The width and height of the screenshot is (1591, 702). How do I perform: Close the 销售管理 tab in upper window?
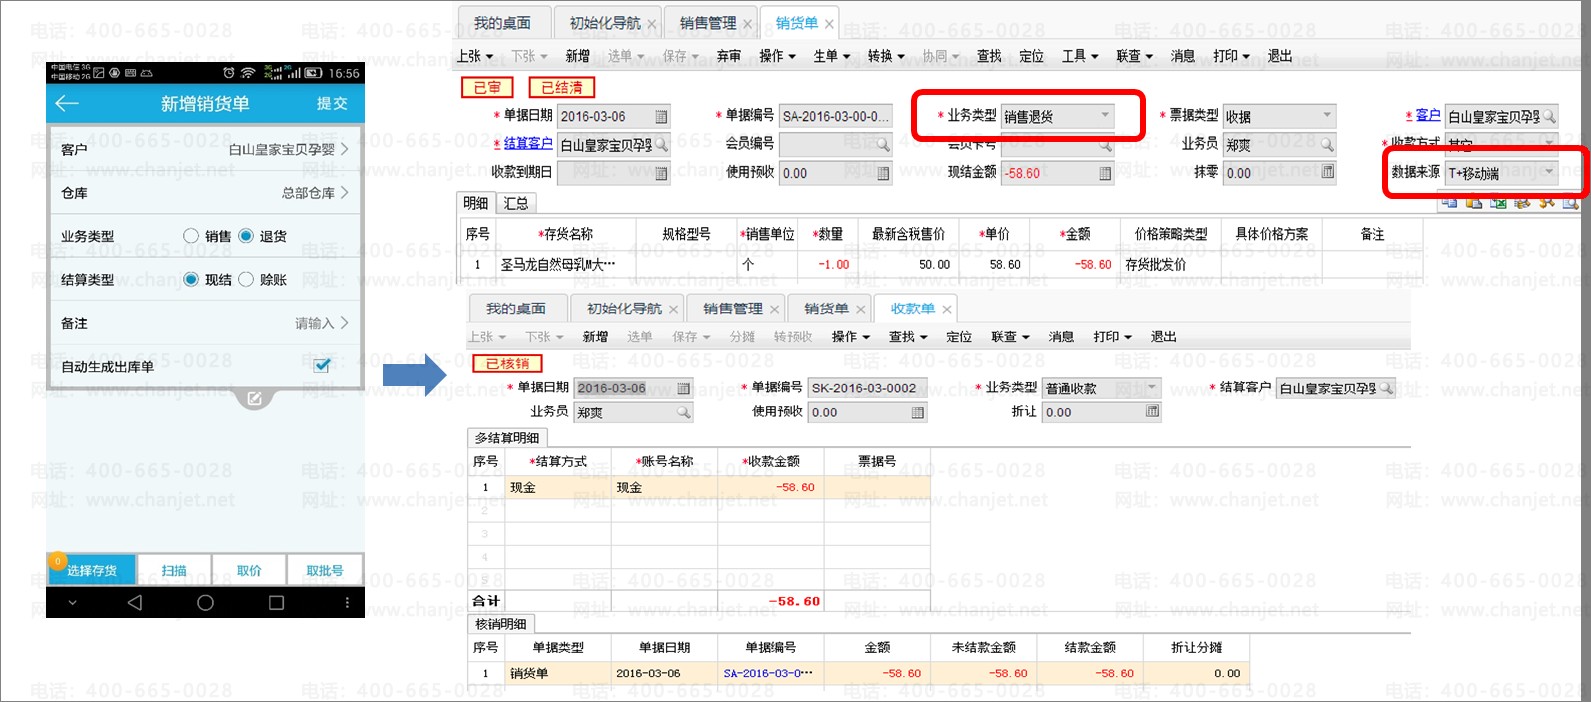[747, 24]
